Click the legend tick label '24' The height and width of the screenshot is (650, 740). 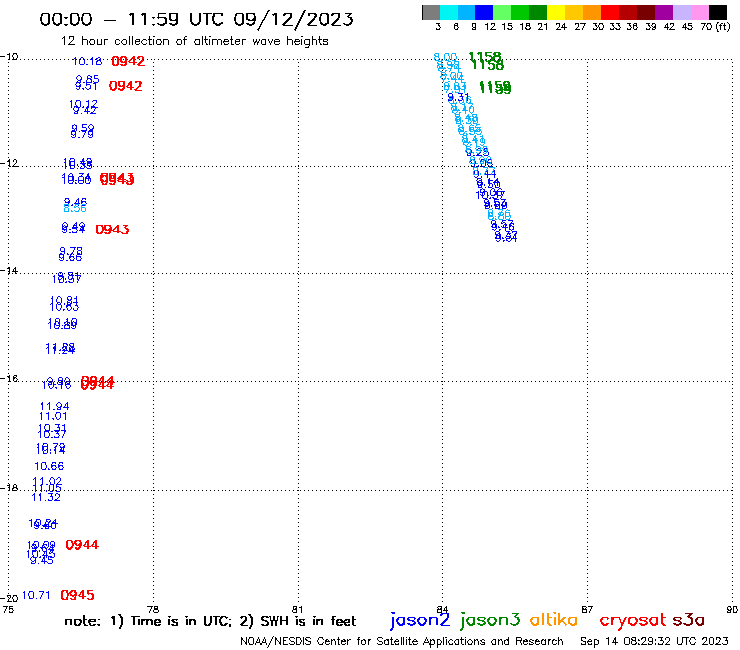[561, 26]
